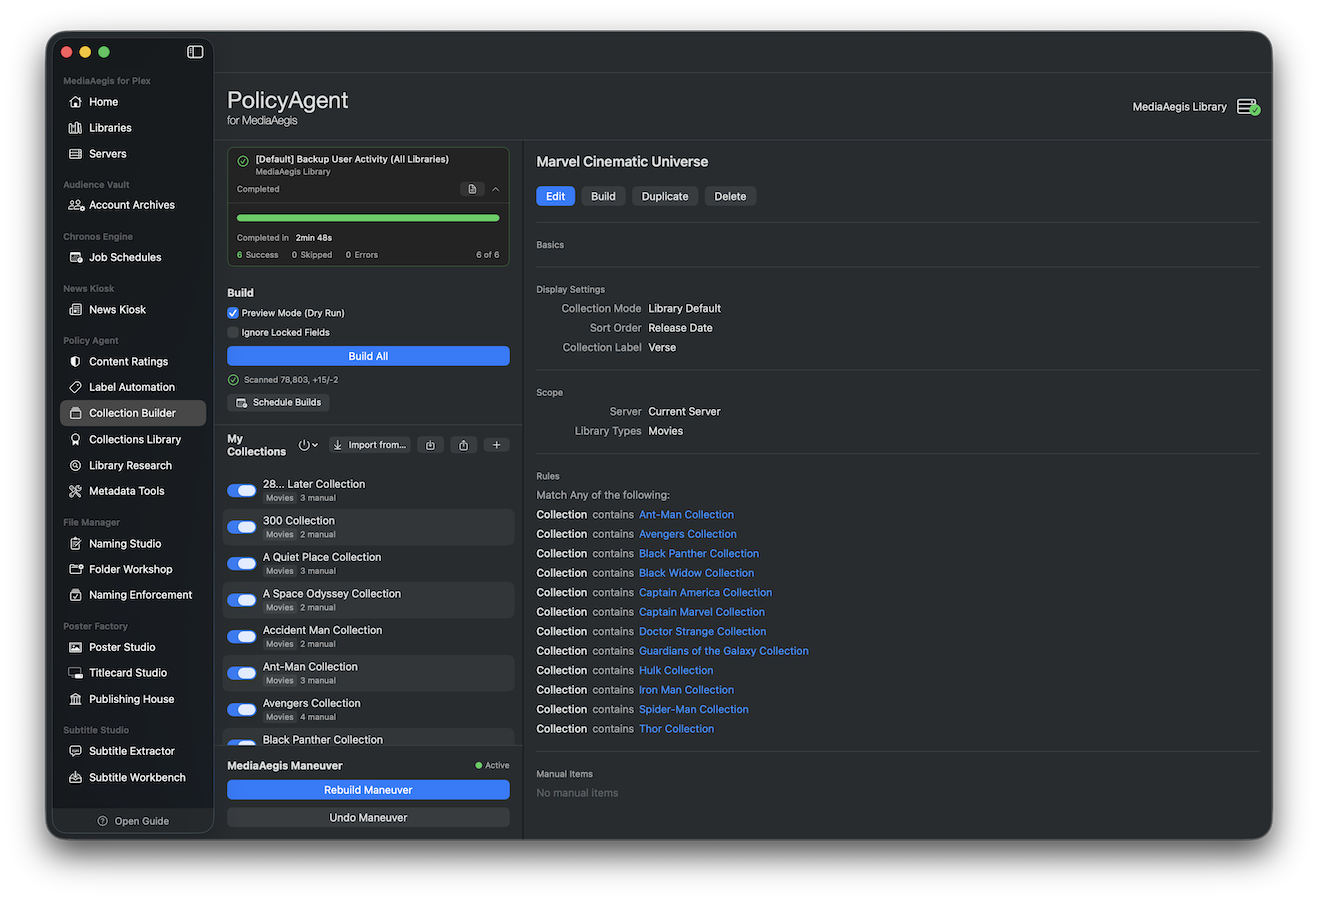This screenshot has height=900, width=1318.
Task: Click the share/export collections icon
Action: tap(463, 445)
